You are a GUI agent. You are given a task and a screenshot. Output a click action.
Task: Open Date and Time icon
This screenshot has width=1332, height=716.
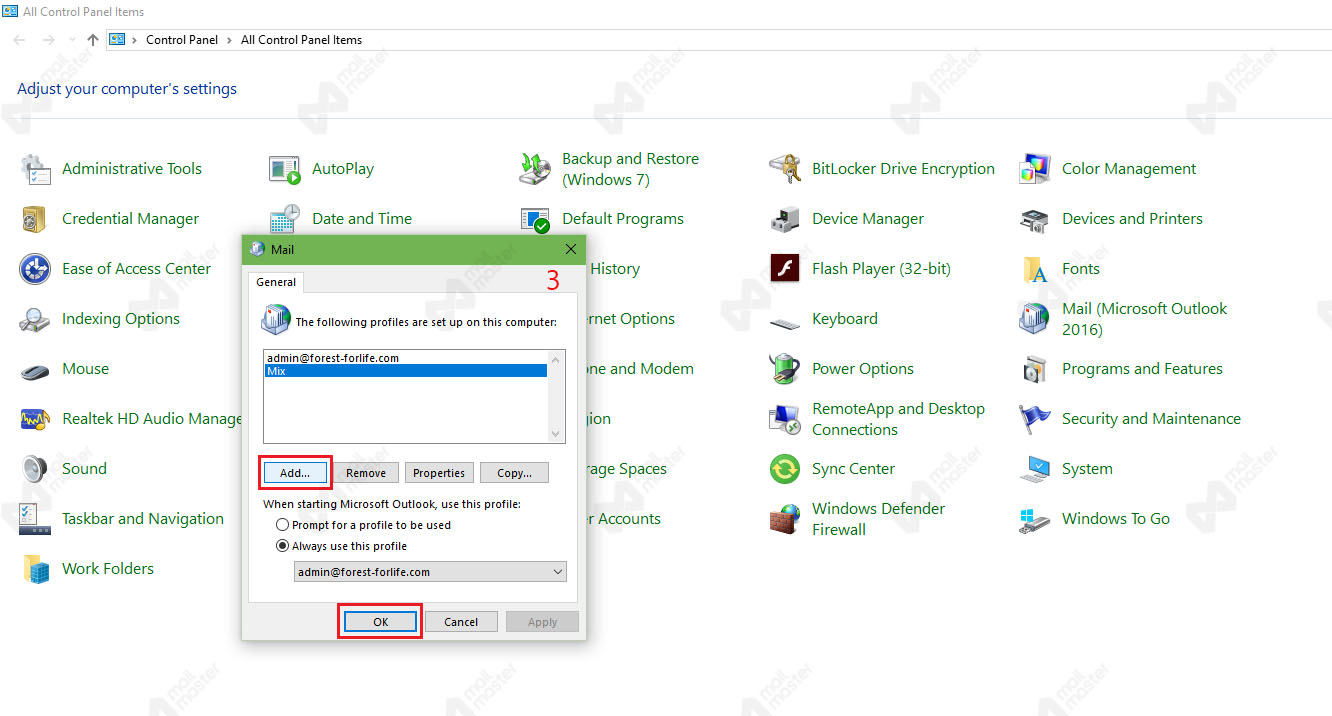pos(285,219)
